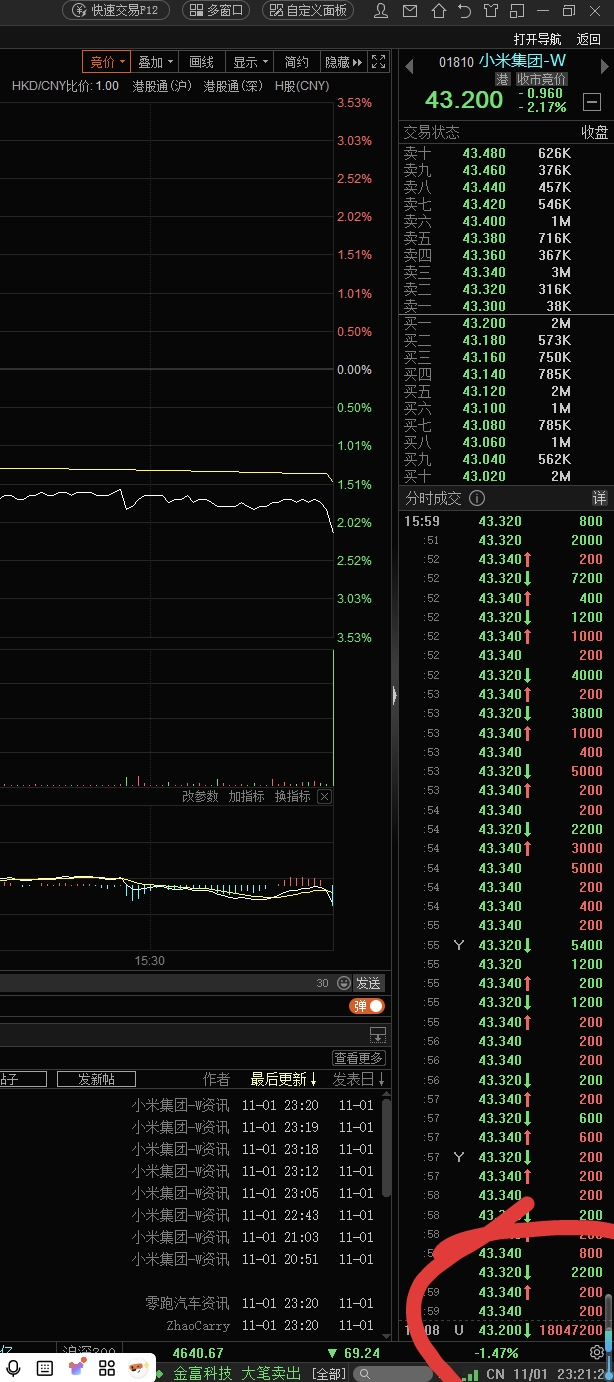The width and height of the screenshot is (614, 1382).
Task: Open the 竞价 dropdown
Action: click(107, 62)
